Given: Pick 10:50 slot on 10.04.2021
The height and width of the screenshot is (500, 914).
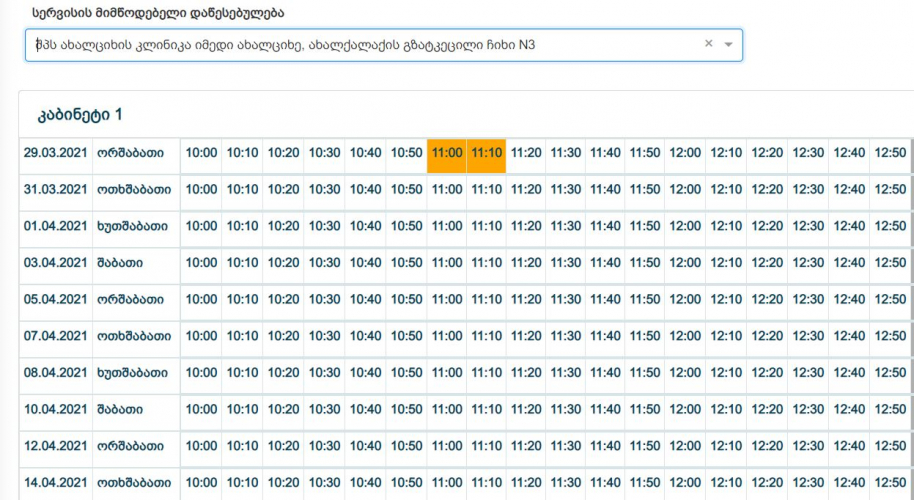Looking at the screenshot, I should 406,409.
